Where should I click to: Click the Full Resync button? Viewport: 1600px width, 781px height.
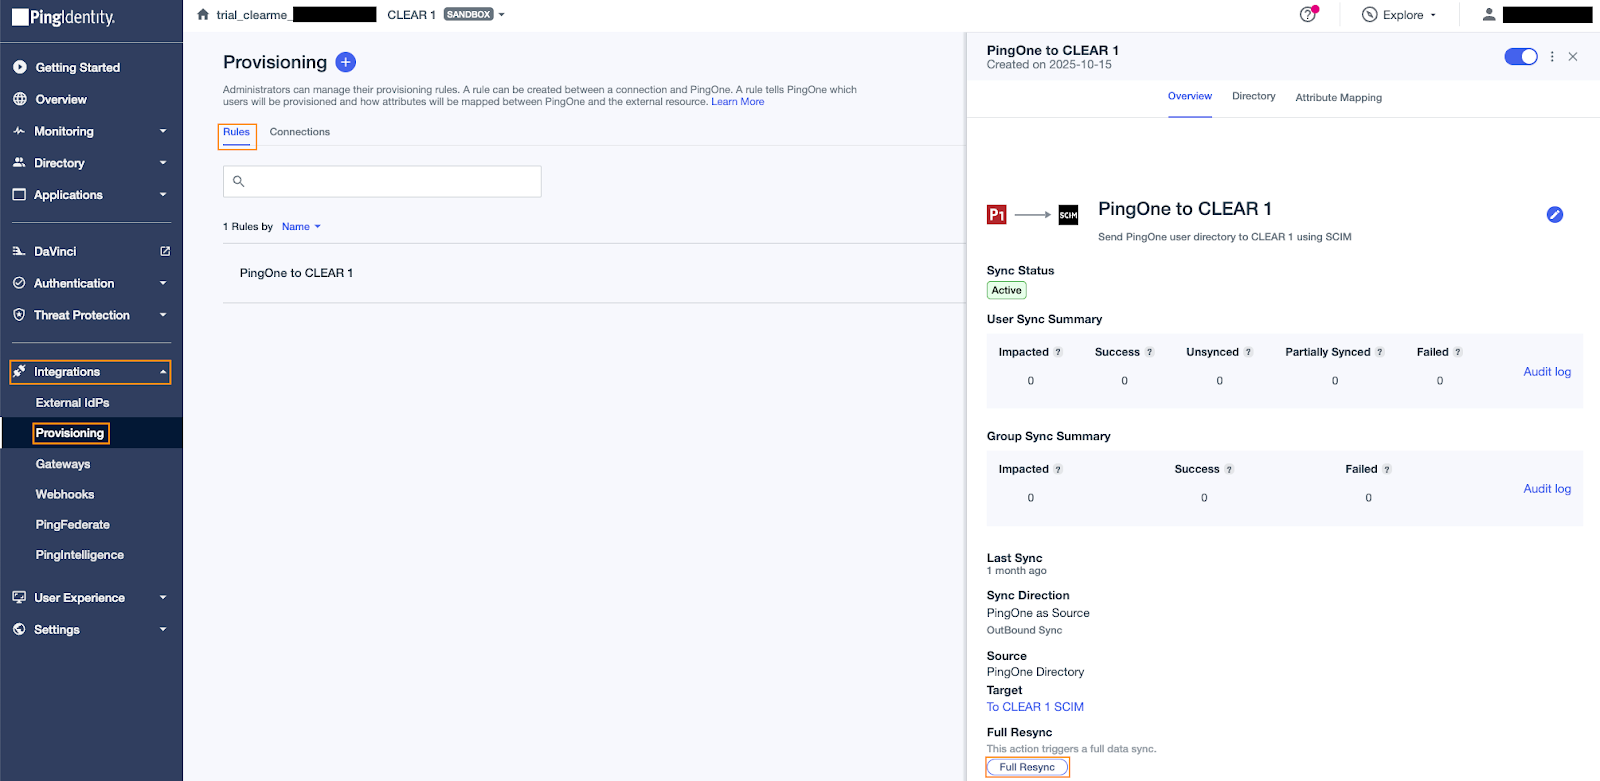1027,767
